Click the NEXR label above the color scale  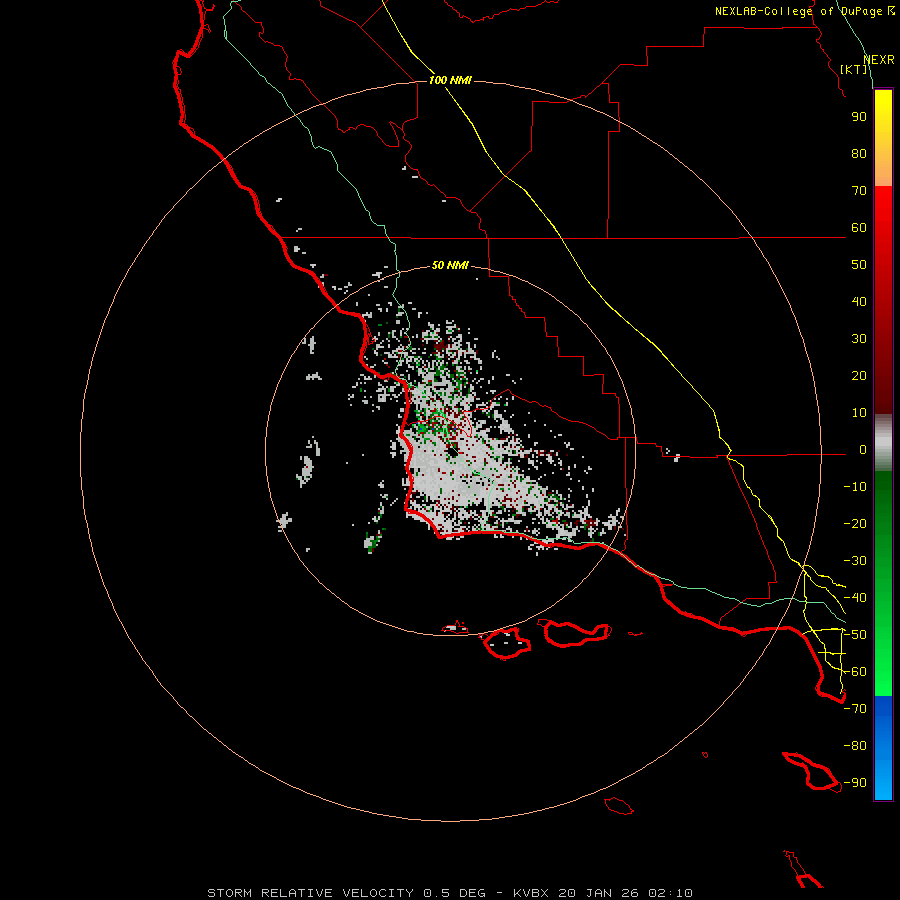[x=879, y=60]
